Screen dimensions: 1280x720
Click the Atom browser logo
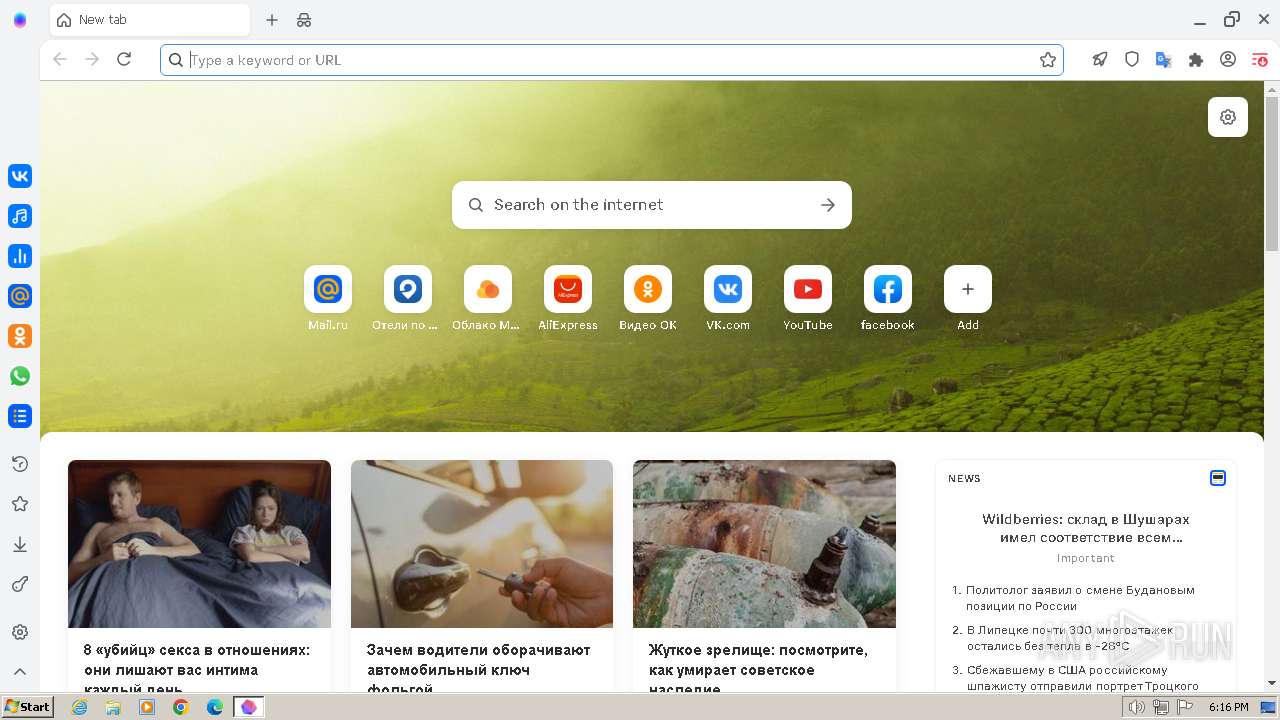(20, 20)
